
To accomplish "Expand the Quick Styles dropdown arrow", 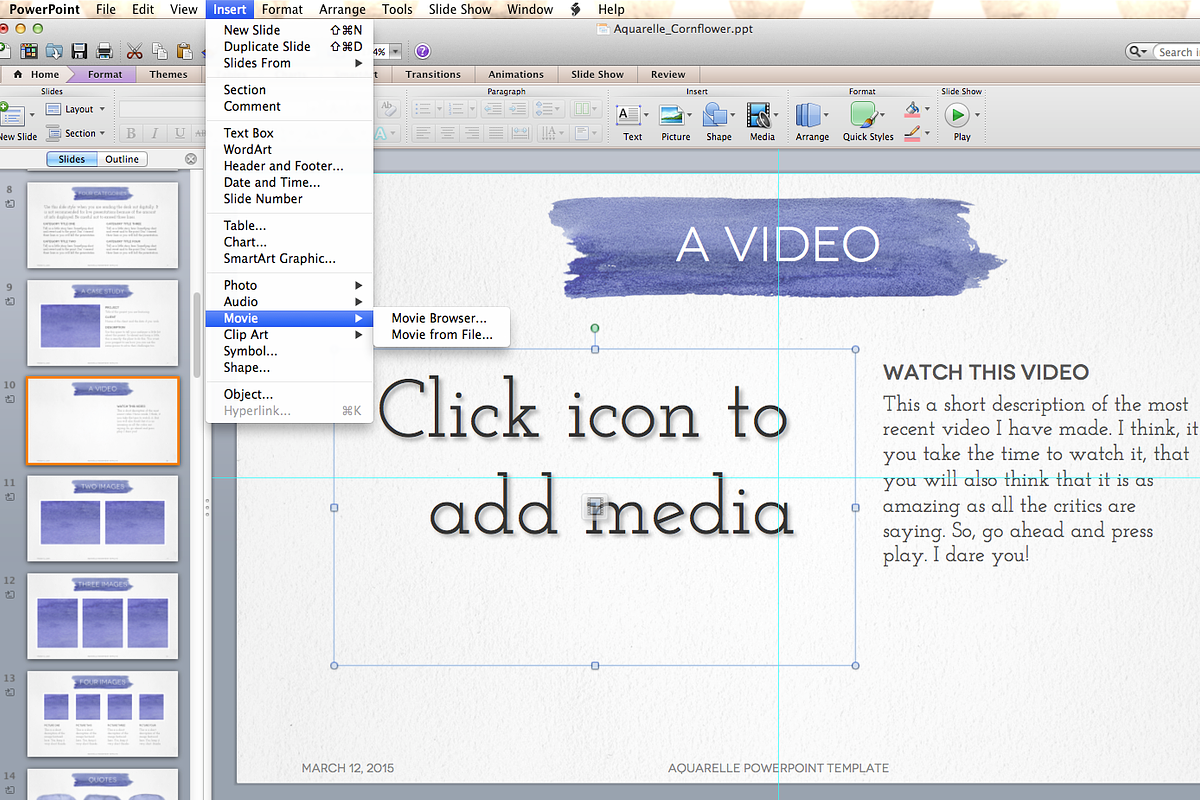I will click(883, 114).
